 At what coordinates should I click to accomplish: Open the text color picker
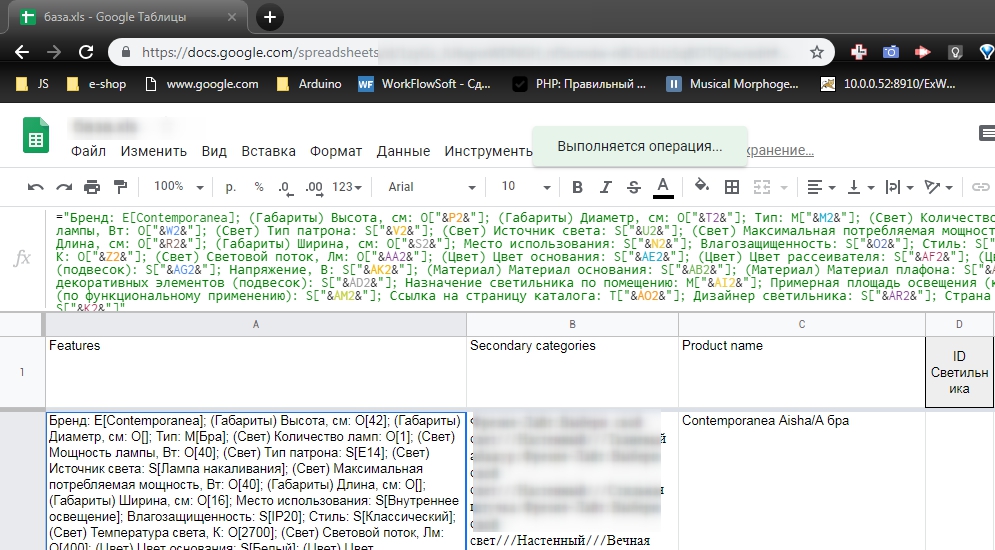click(x=662, y=187)
